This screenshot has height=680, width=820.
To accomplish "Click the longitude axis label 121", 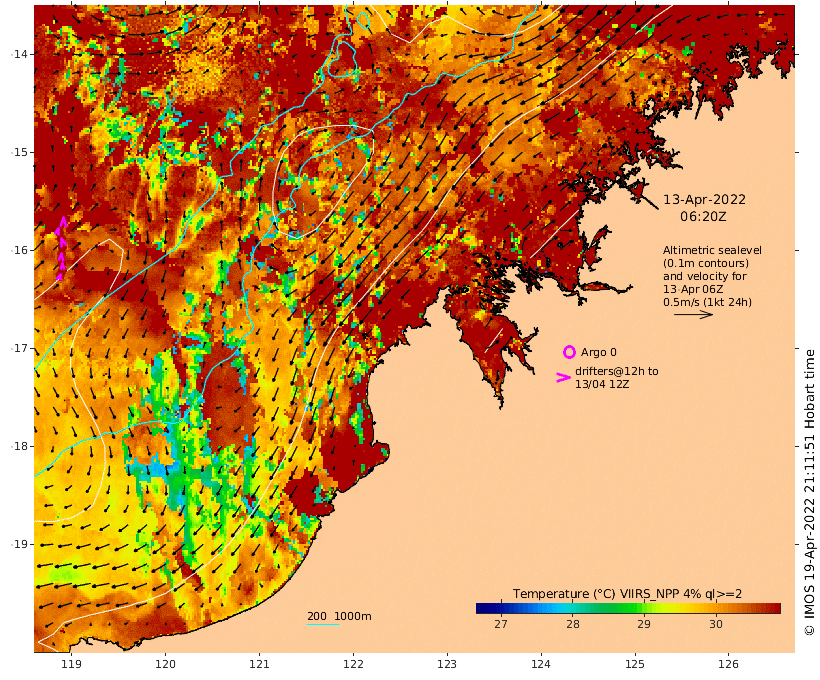I will [259, 664].
